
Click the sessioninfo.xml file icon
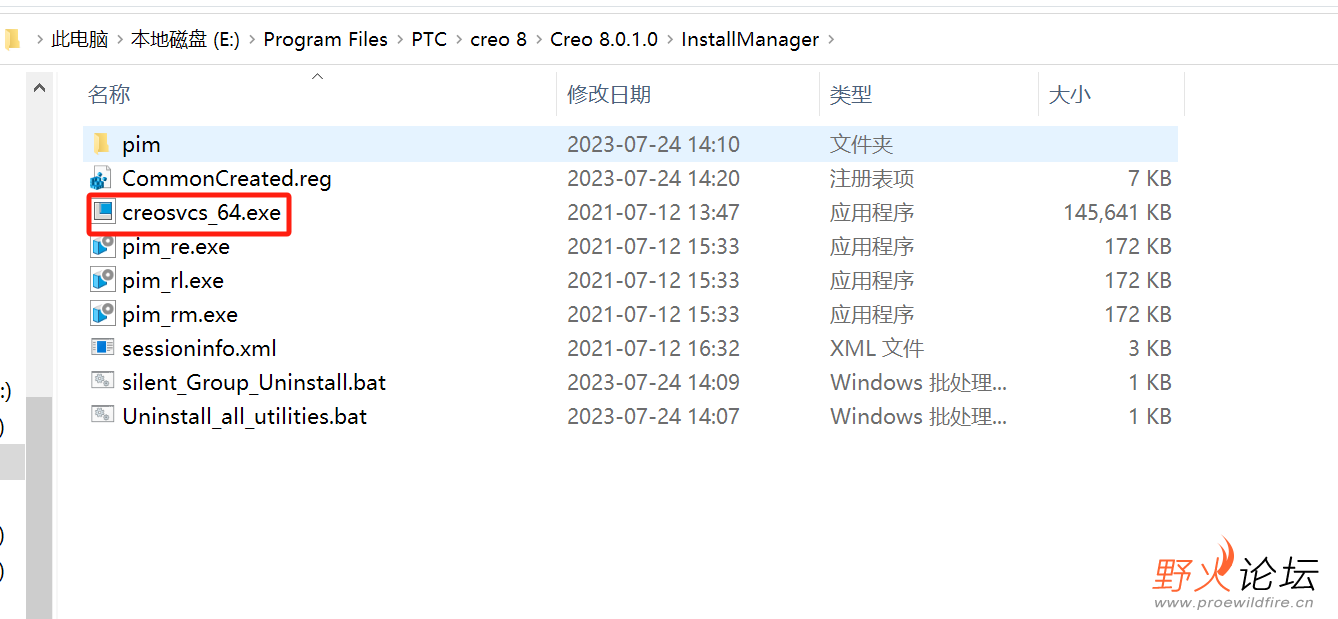(x=102, y=348)
